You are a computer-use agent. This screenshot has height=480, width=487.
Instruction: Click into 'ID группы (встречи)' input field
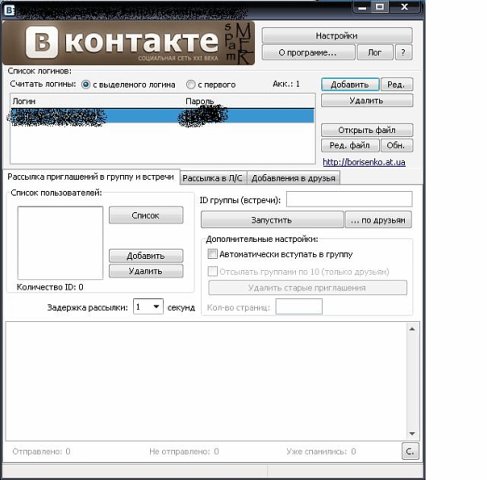349,199
